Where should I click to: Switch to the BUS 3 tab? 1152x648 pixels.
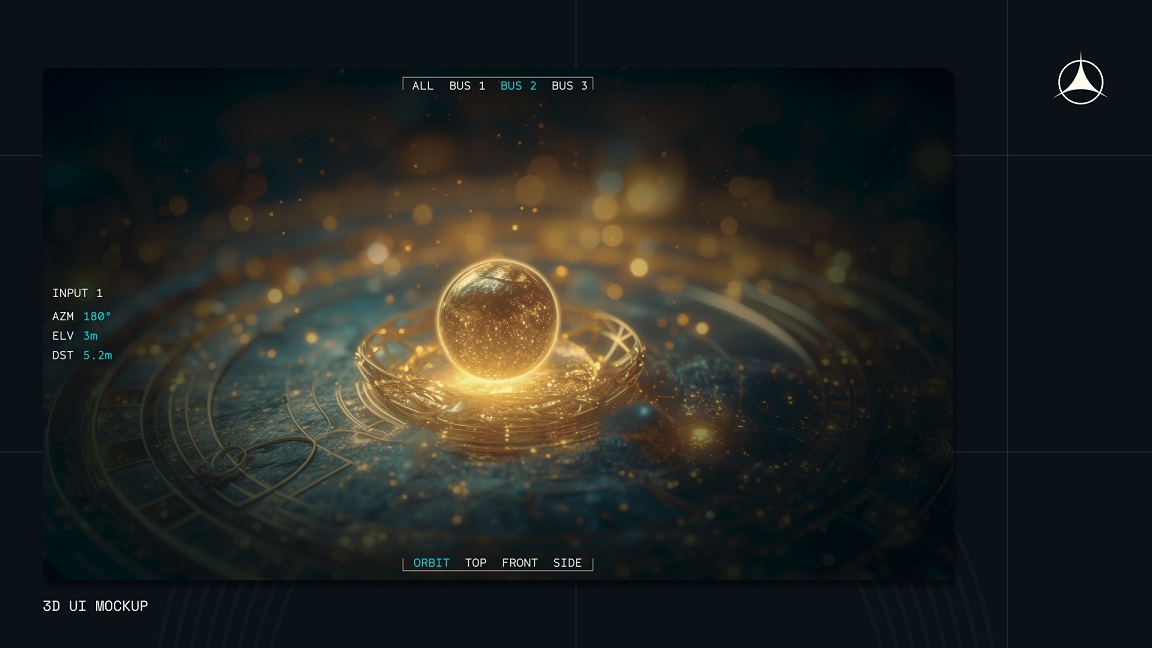569,86
